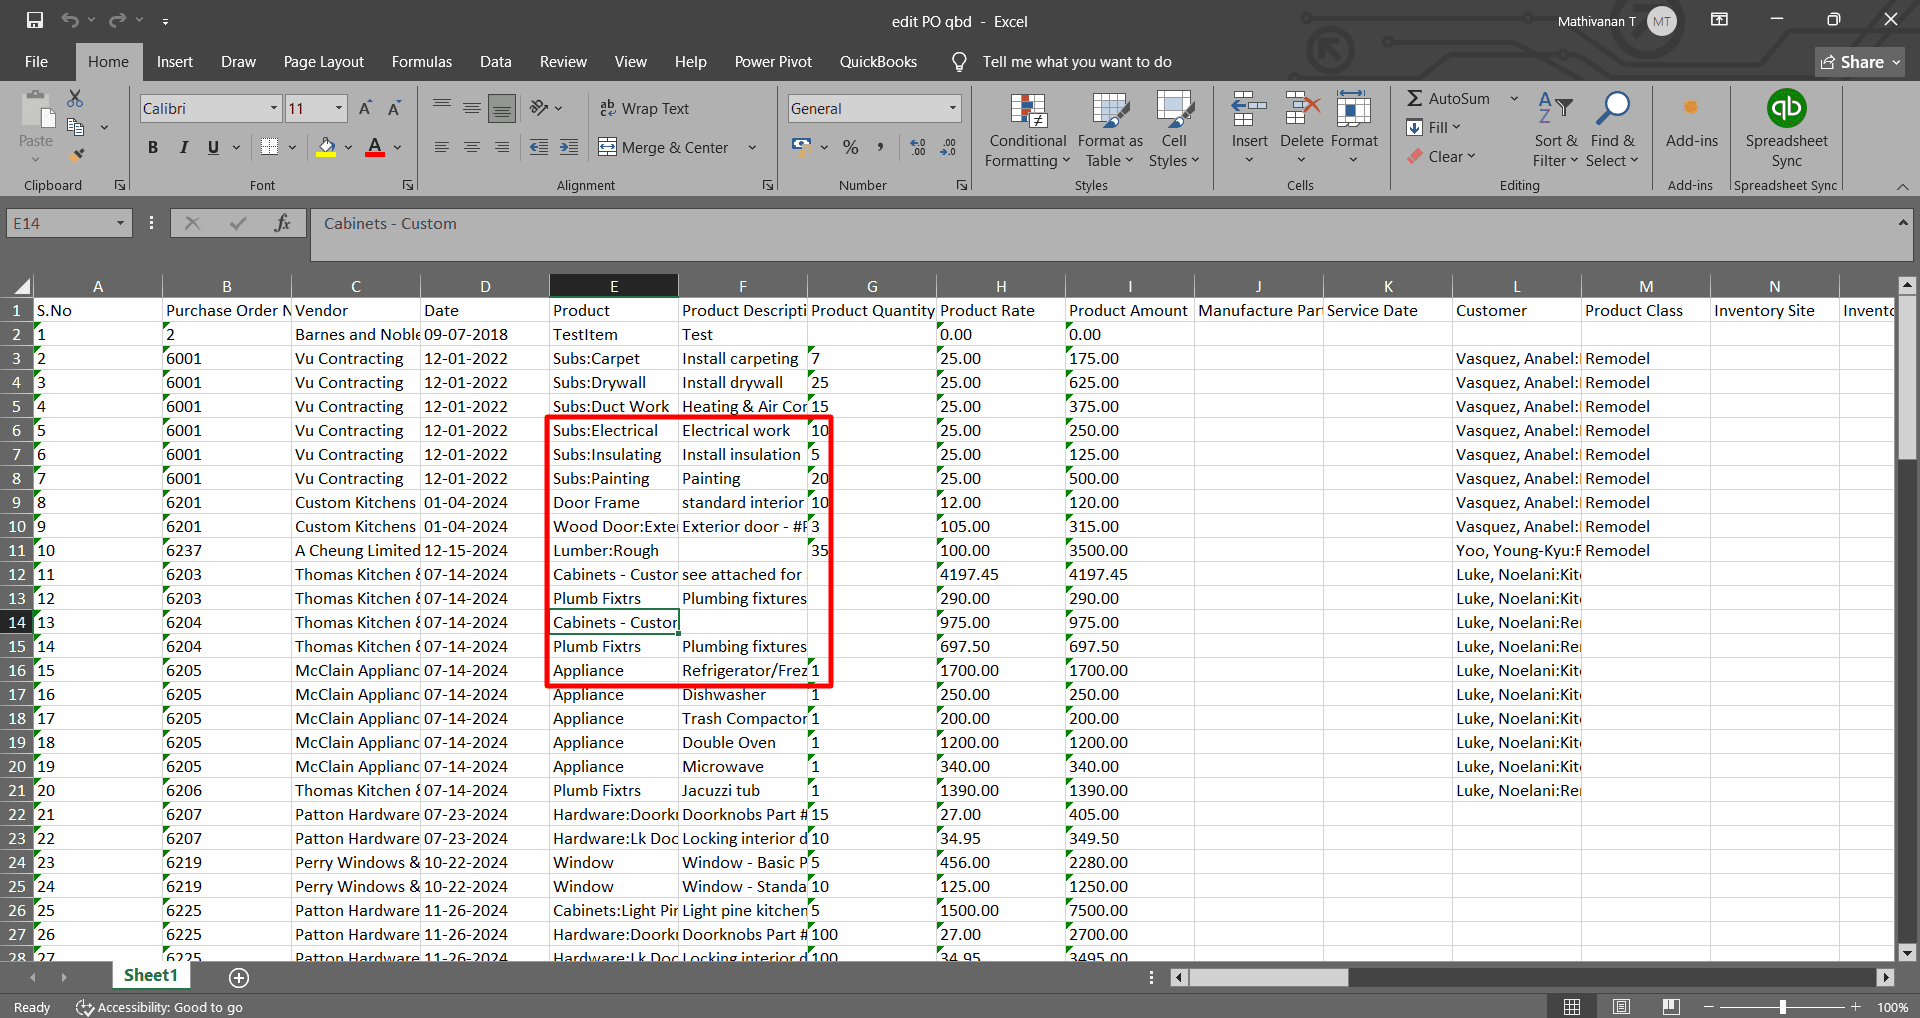1920x1018 pixels.
Task: Switch to the Power Pivot tab
Action: [773, 61]
